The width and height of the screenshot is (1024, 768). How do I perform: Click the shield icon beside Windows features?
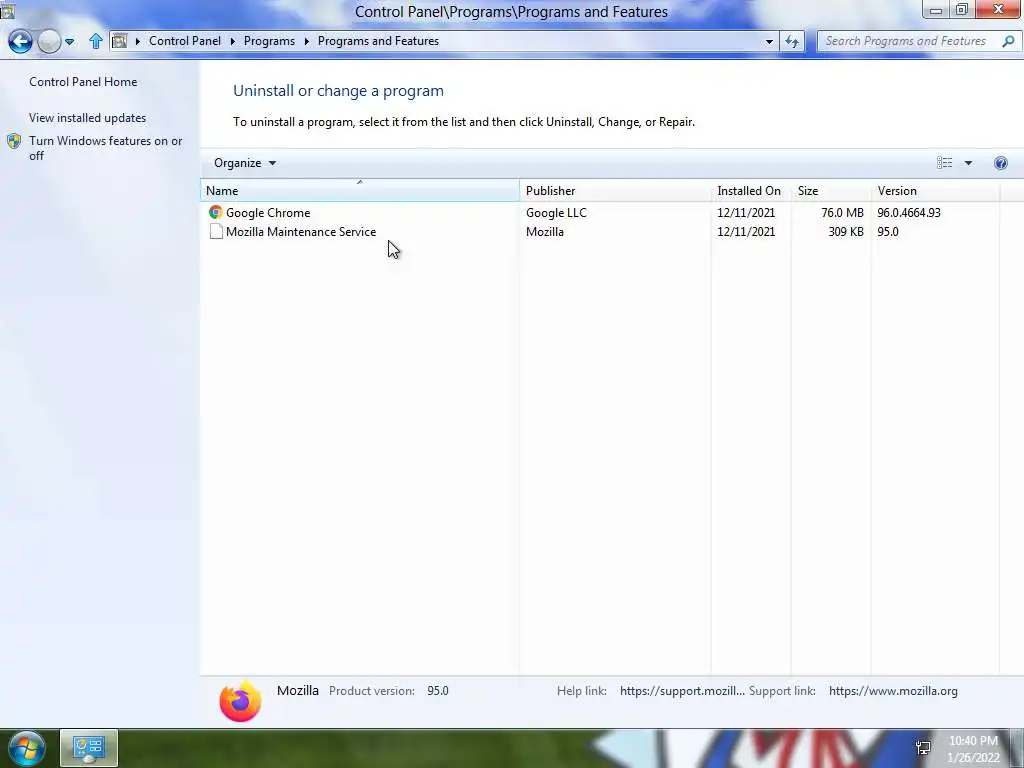coord(14,141)
